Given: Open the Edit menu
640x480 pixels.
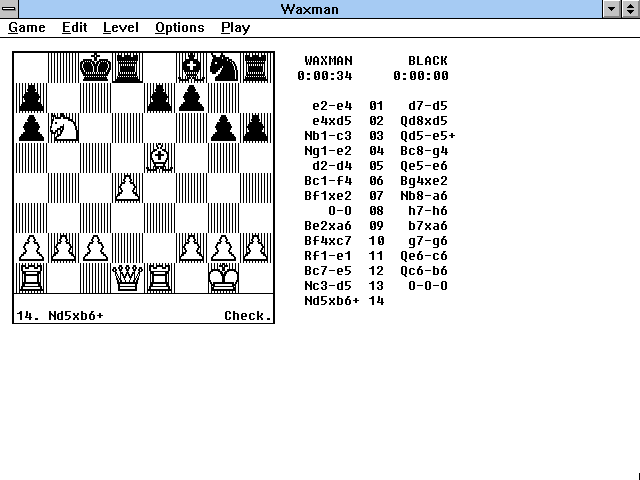Looking at the screenshot, I should coord(74,28).
